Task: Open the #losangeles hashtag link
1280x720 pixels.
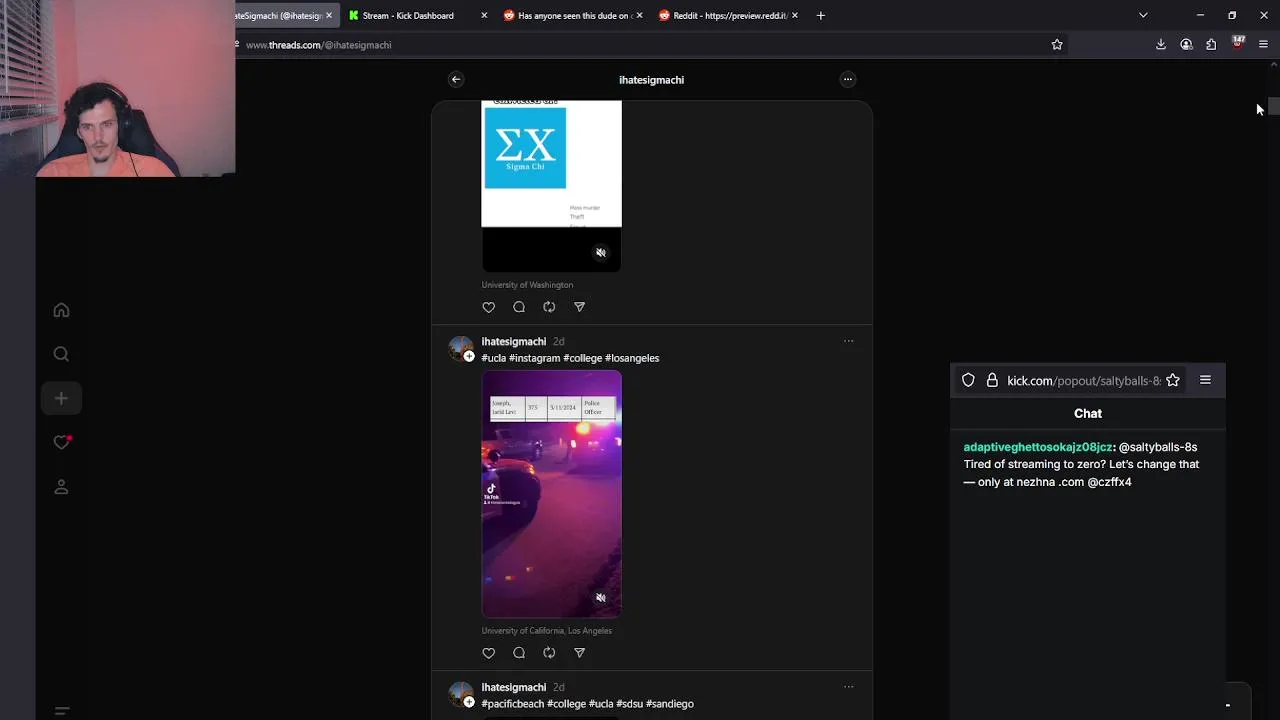Action: (x=632, y=358)
